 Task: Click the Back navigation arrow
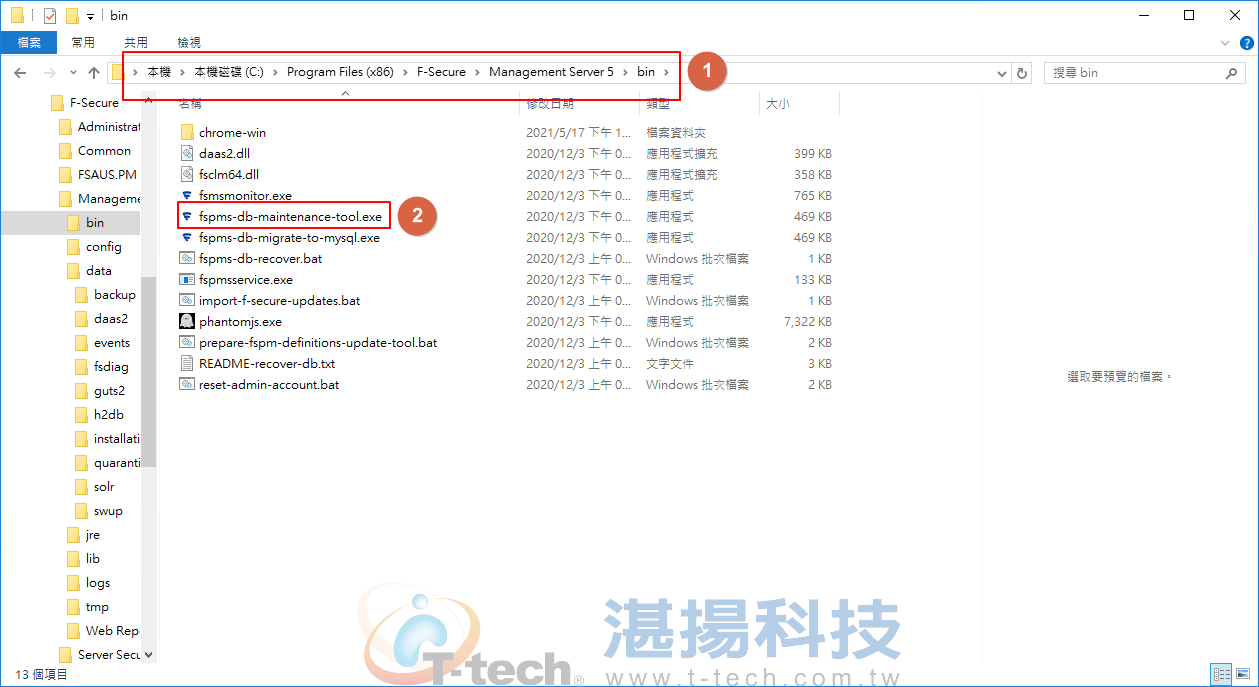20,73
